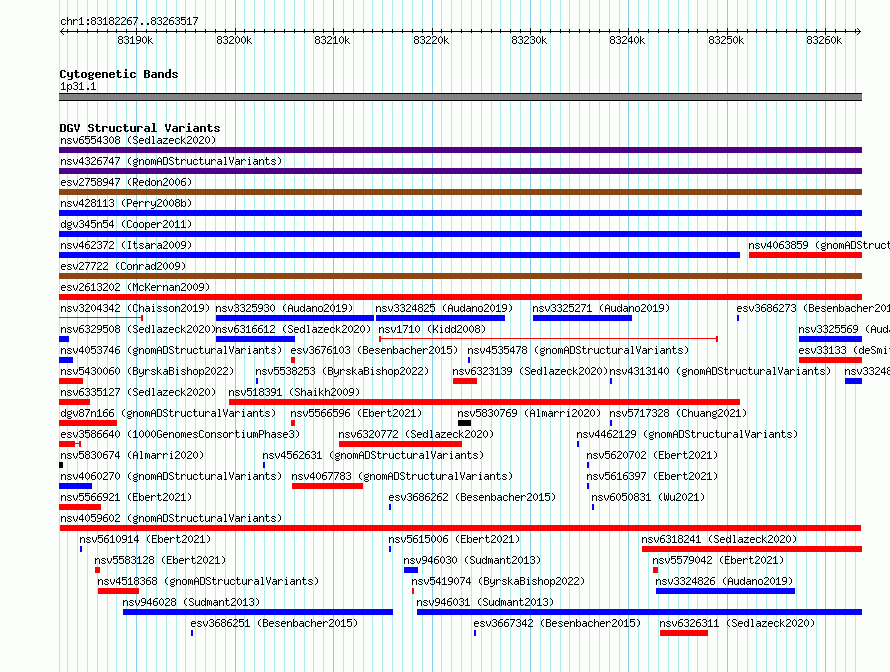The image size is (890, 672).
Task: Click the nsv5830674 (Almarri2020) label
Action: point(132,455)
